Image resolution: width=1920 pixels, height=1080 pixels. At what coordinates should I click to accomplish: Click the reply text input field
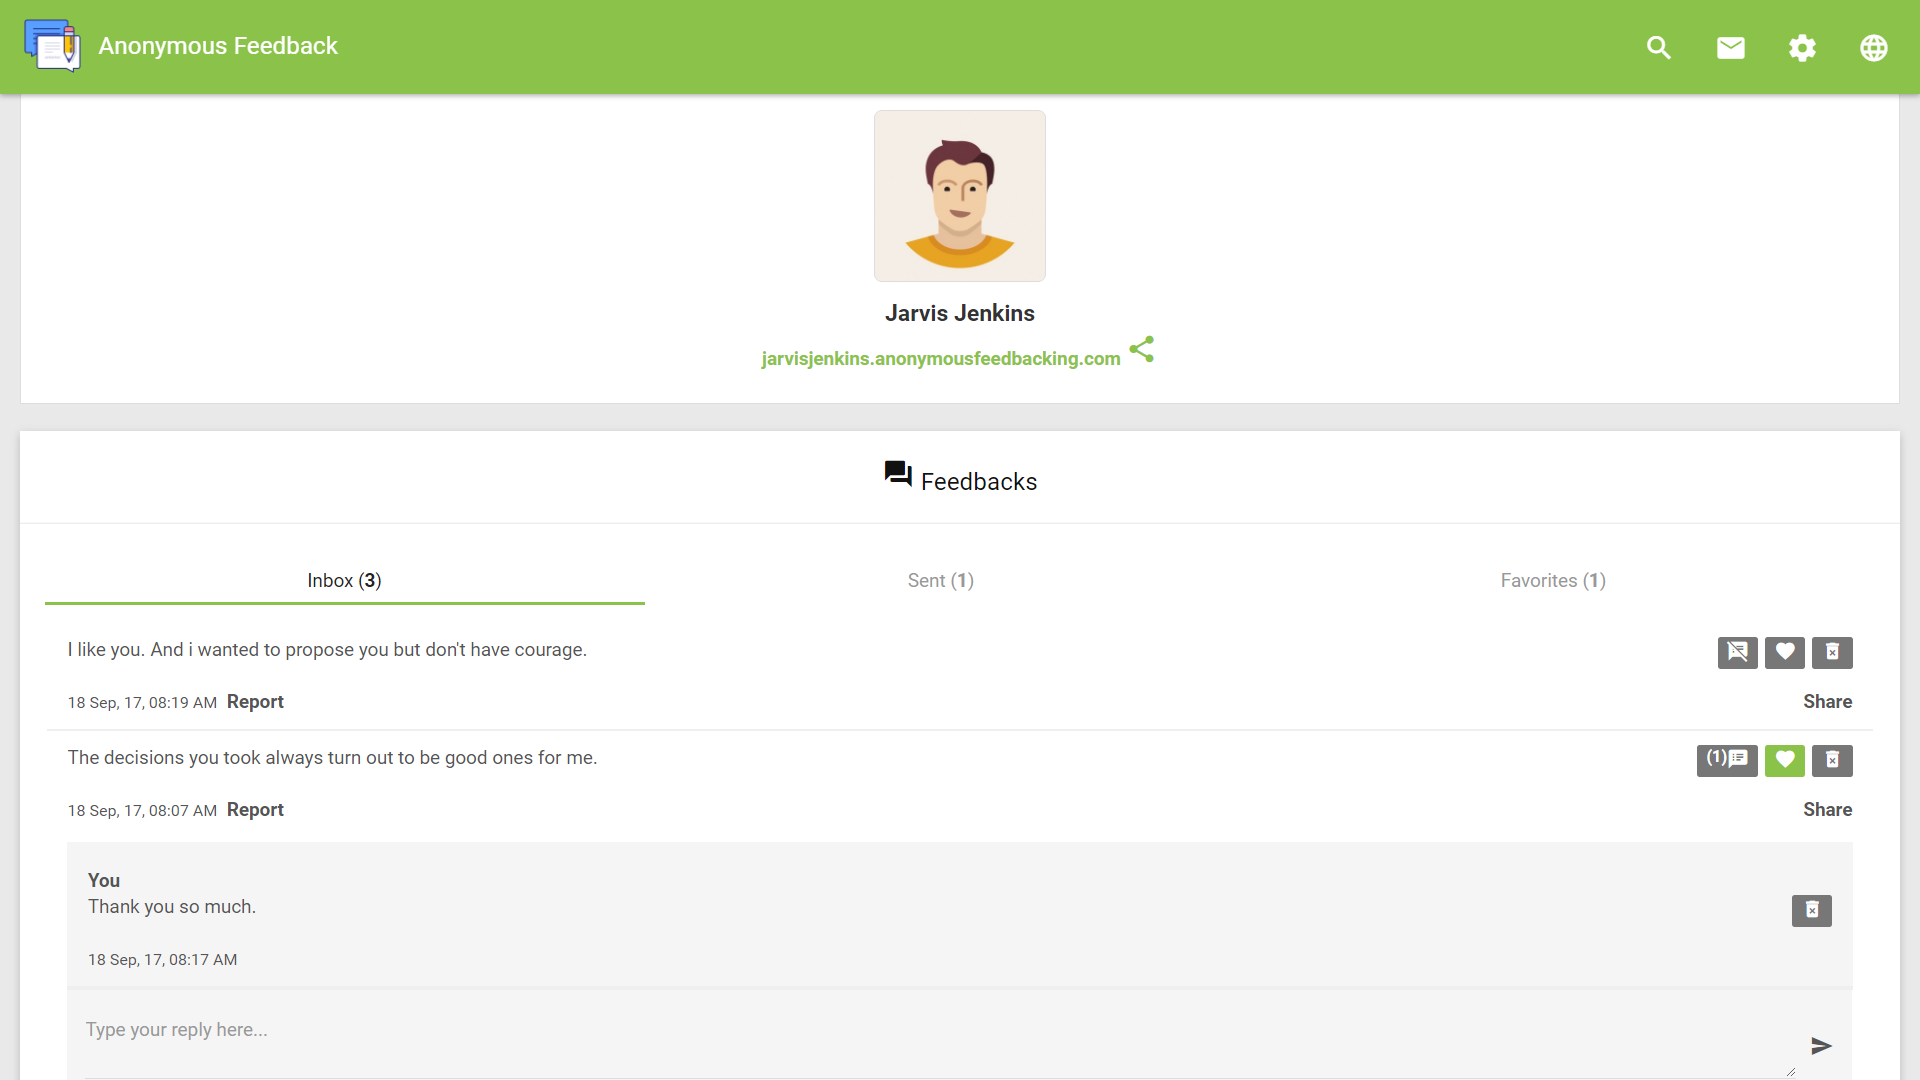coord(930,1030)
